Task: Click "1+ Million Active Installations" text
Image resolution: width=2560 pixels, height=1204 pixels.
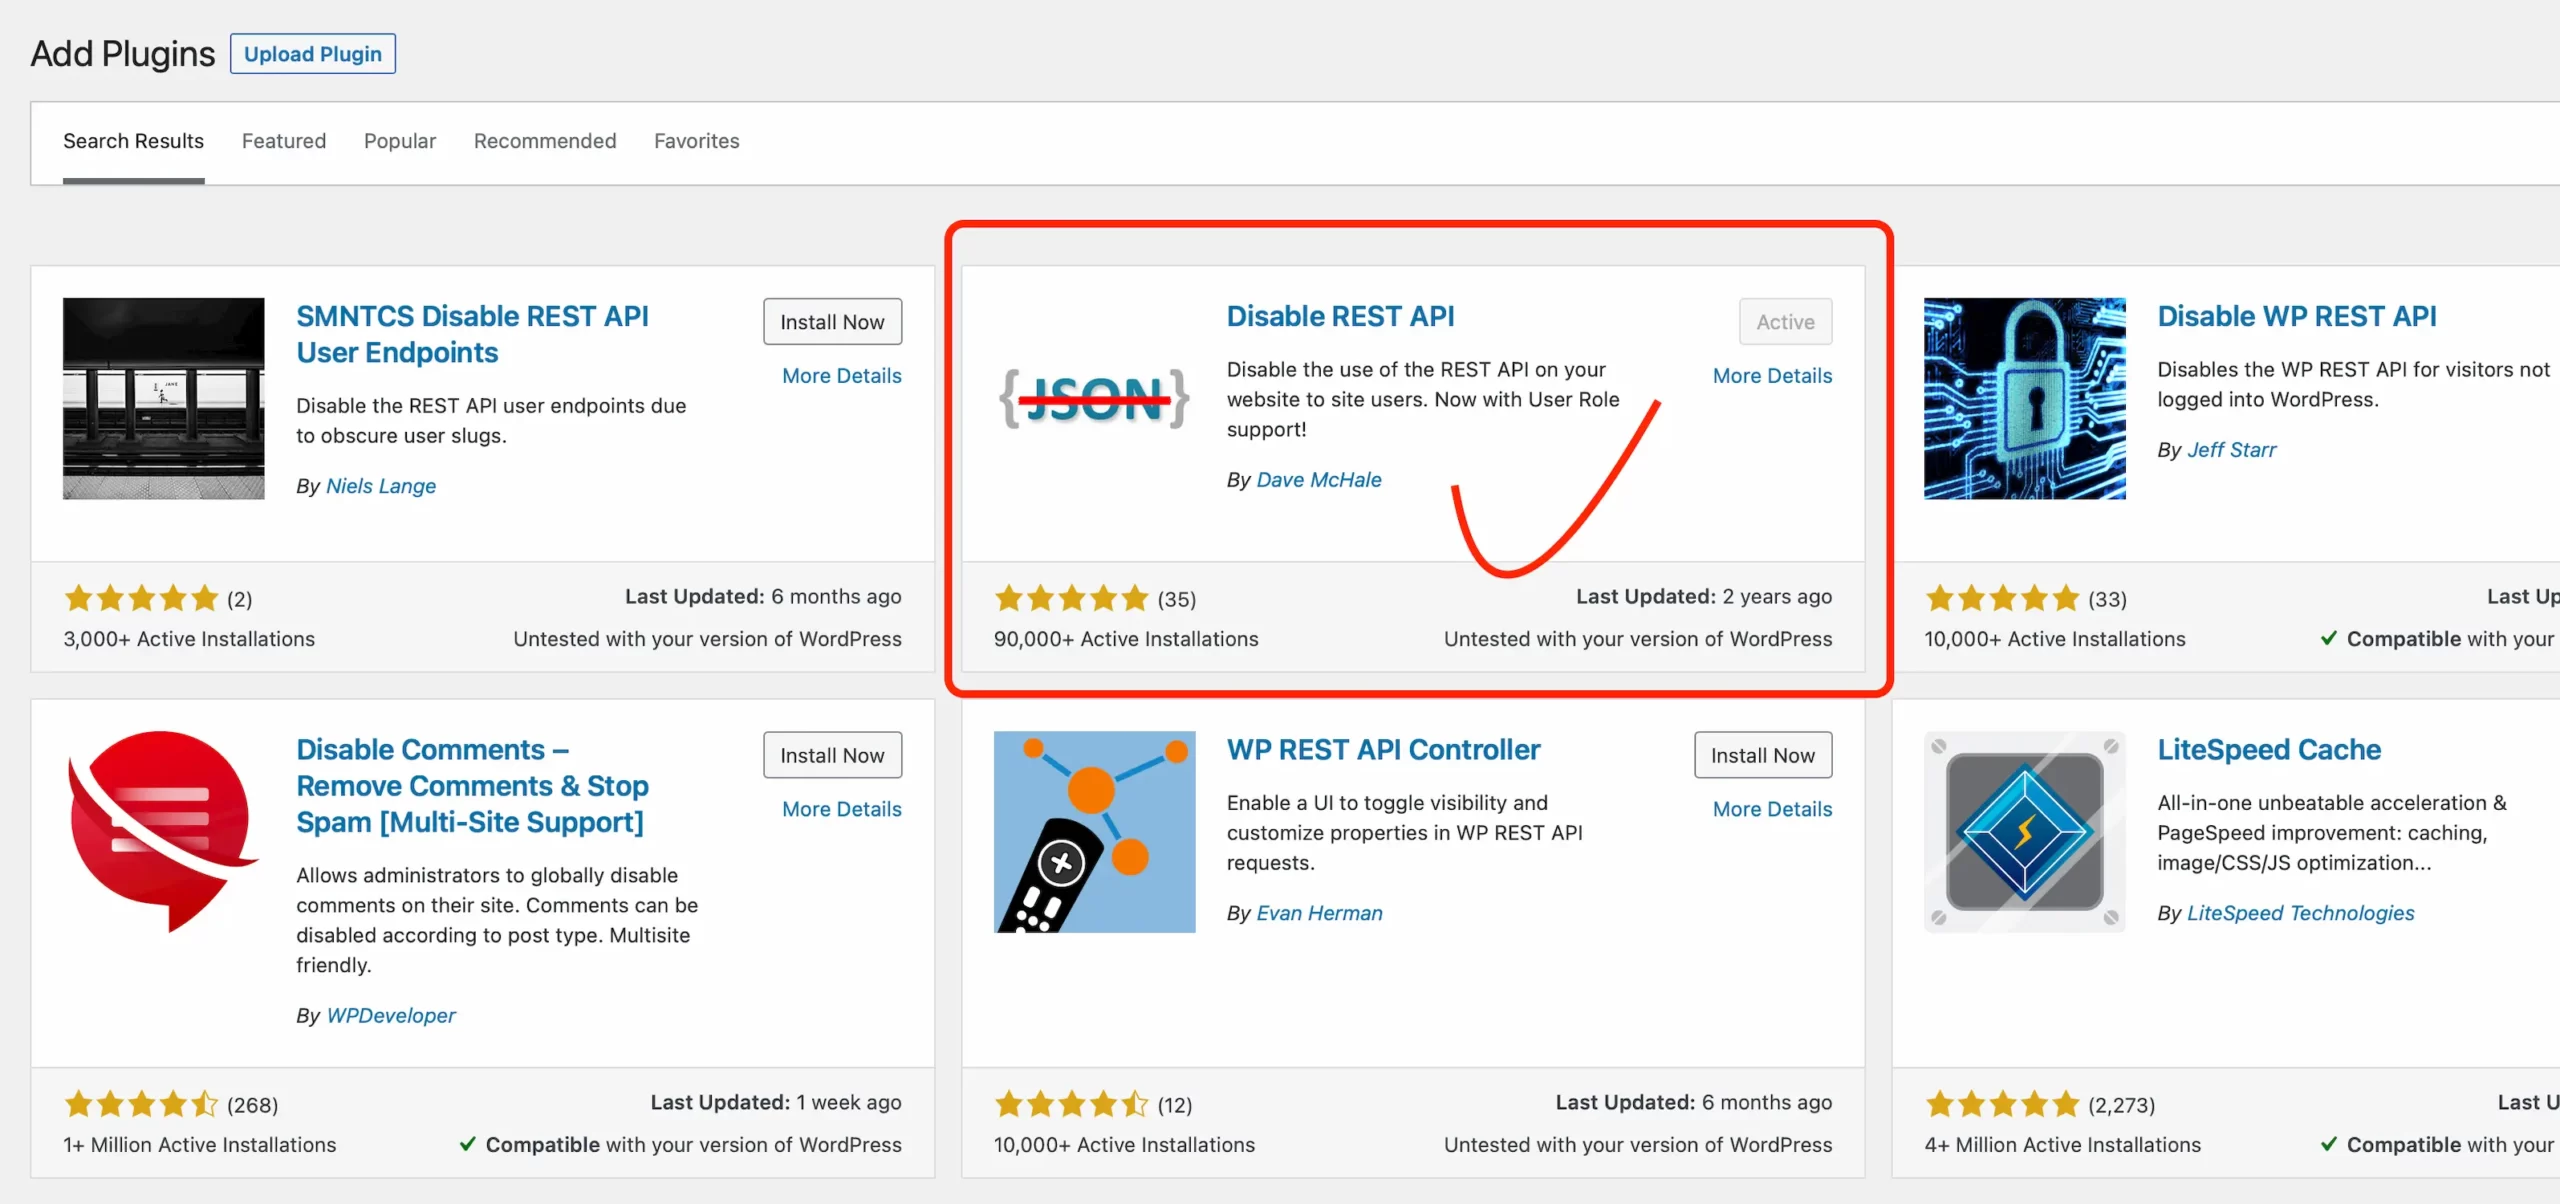Action: [x=200, y=1145]
